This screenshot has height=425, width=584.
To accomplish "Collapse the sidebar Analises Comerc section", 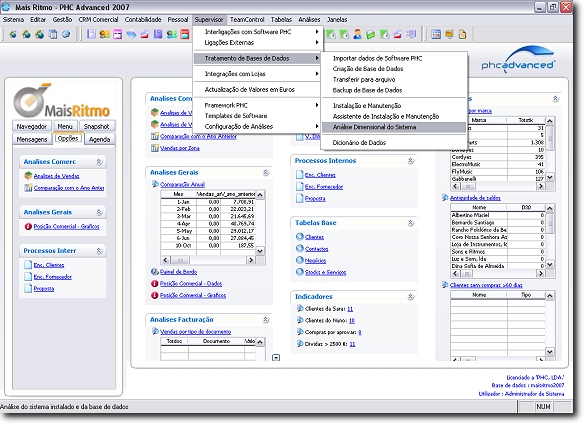I will pyautogui.click(x=99, y=162).
